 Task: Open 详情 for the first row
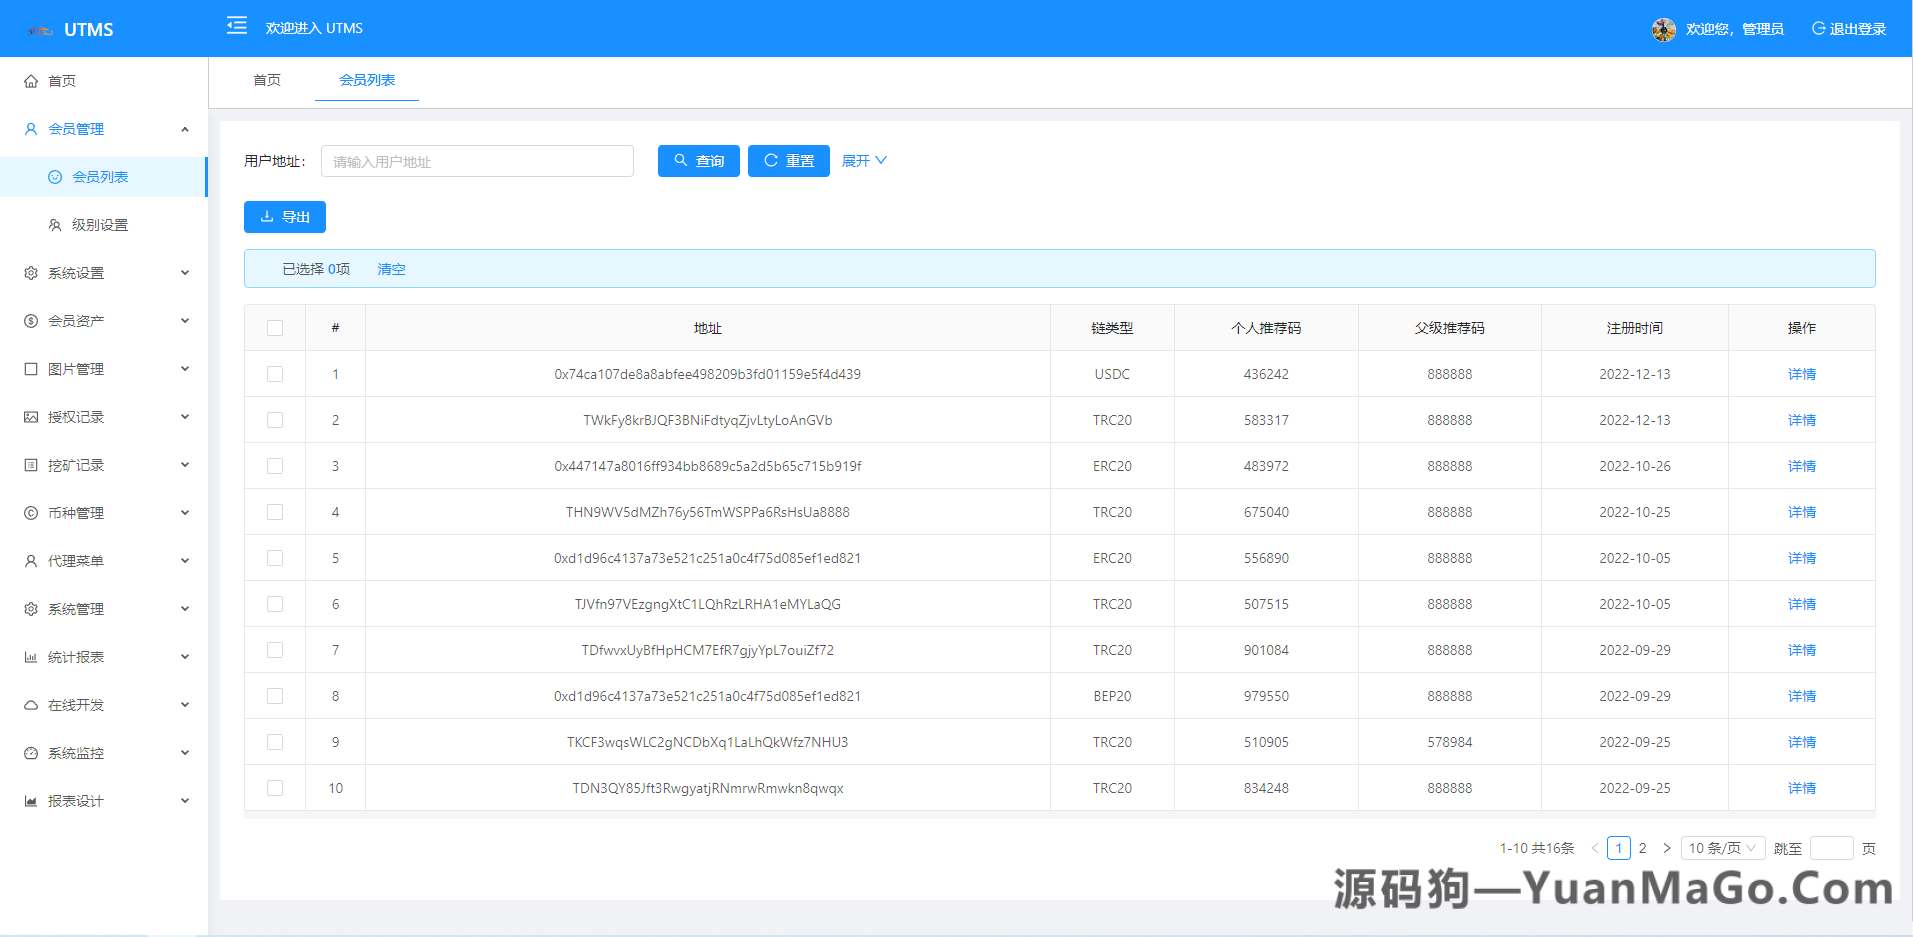1800,373
